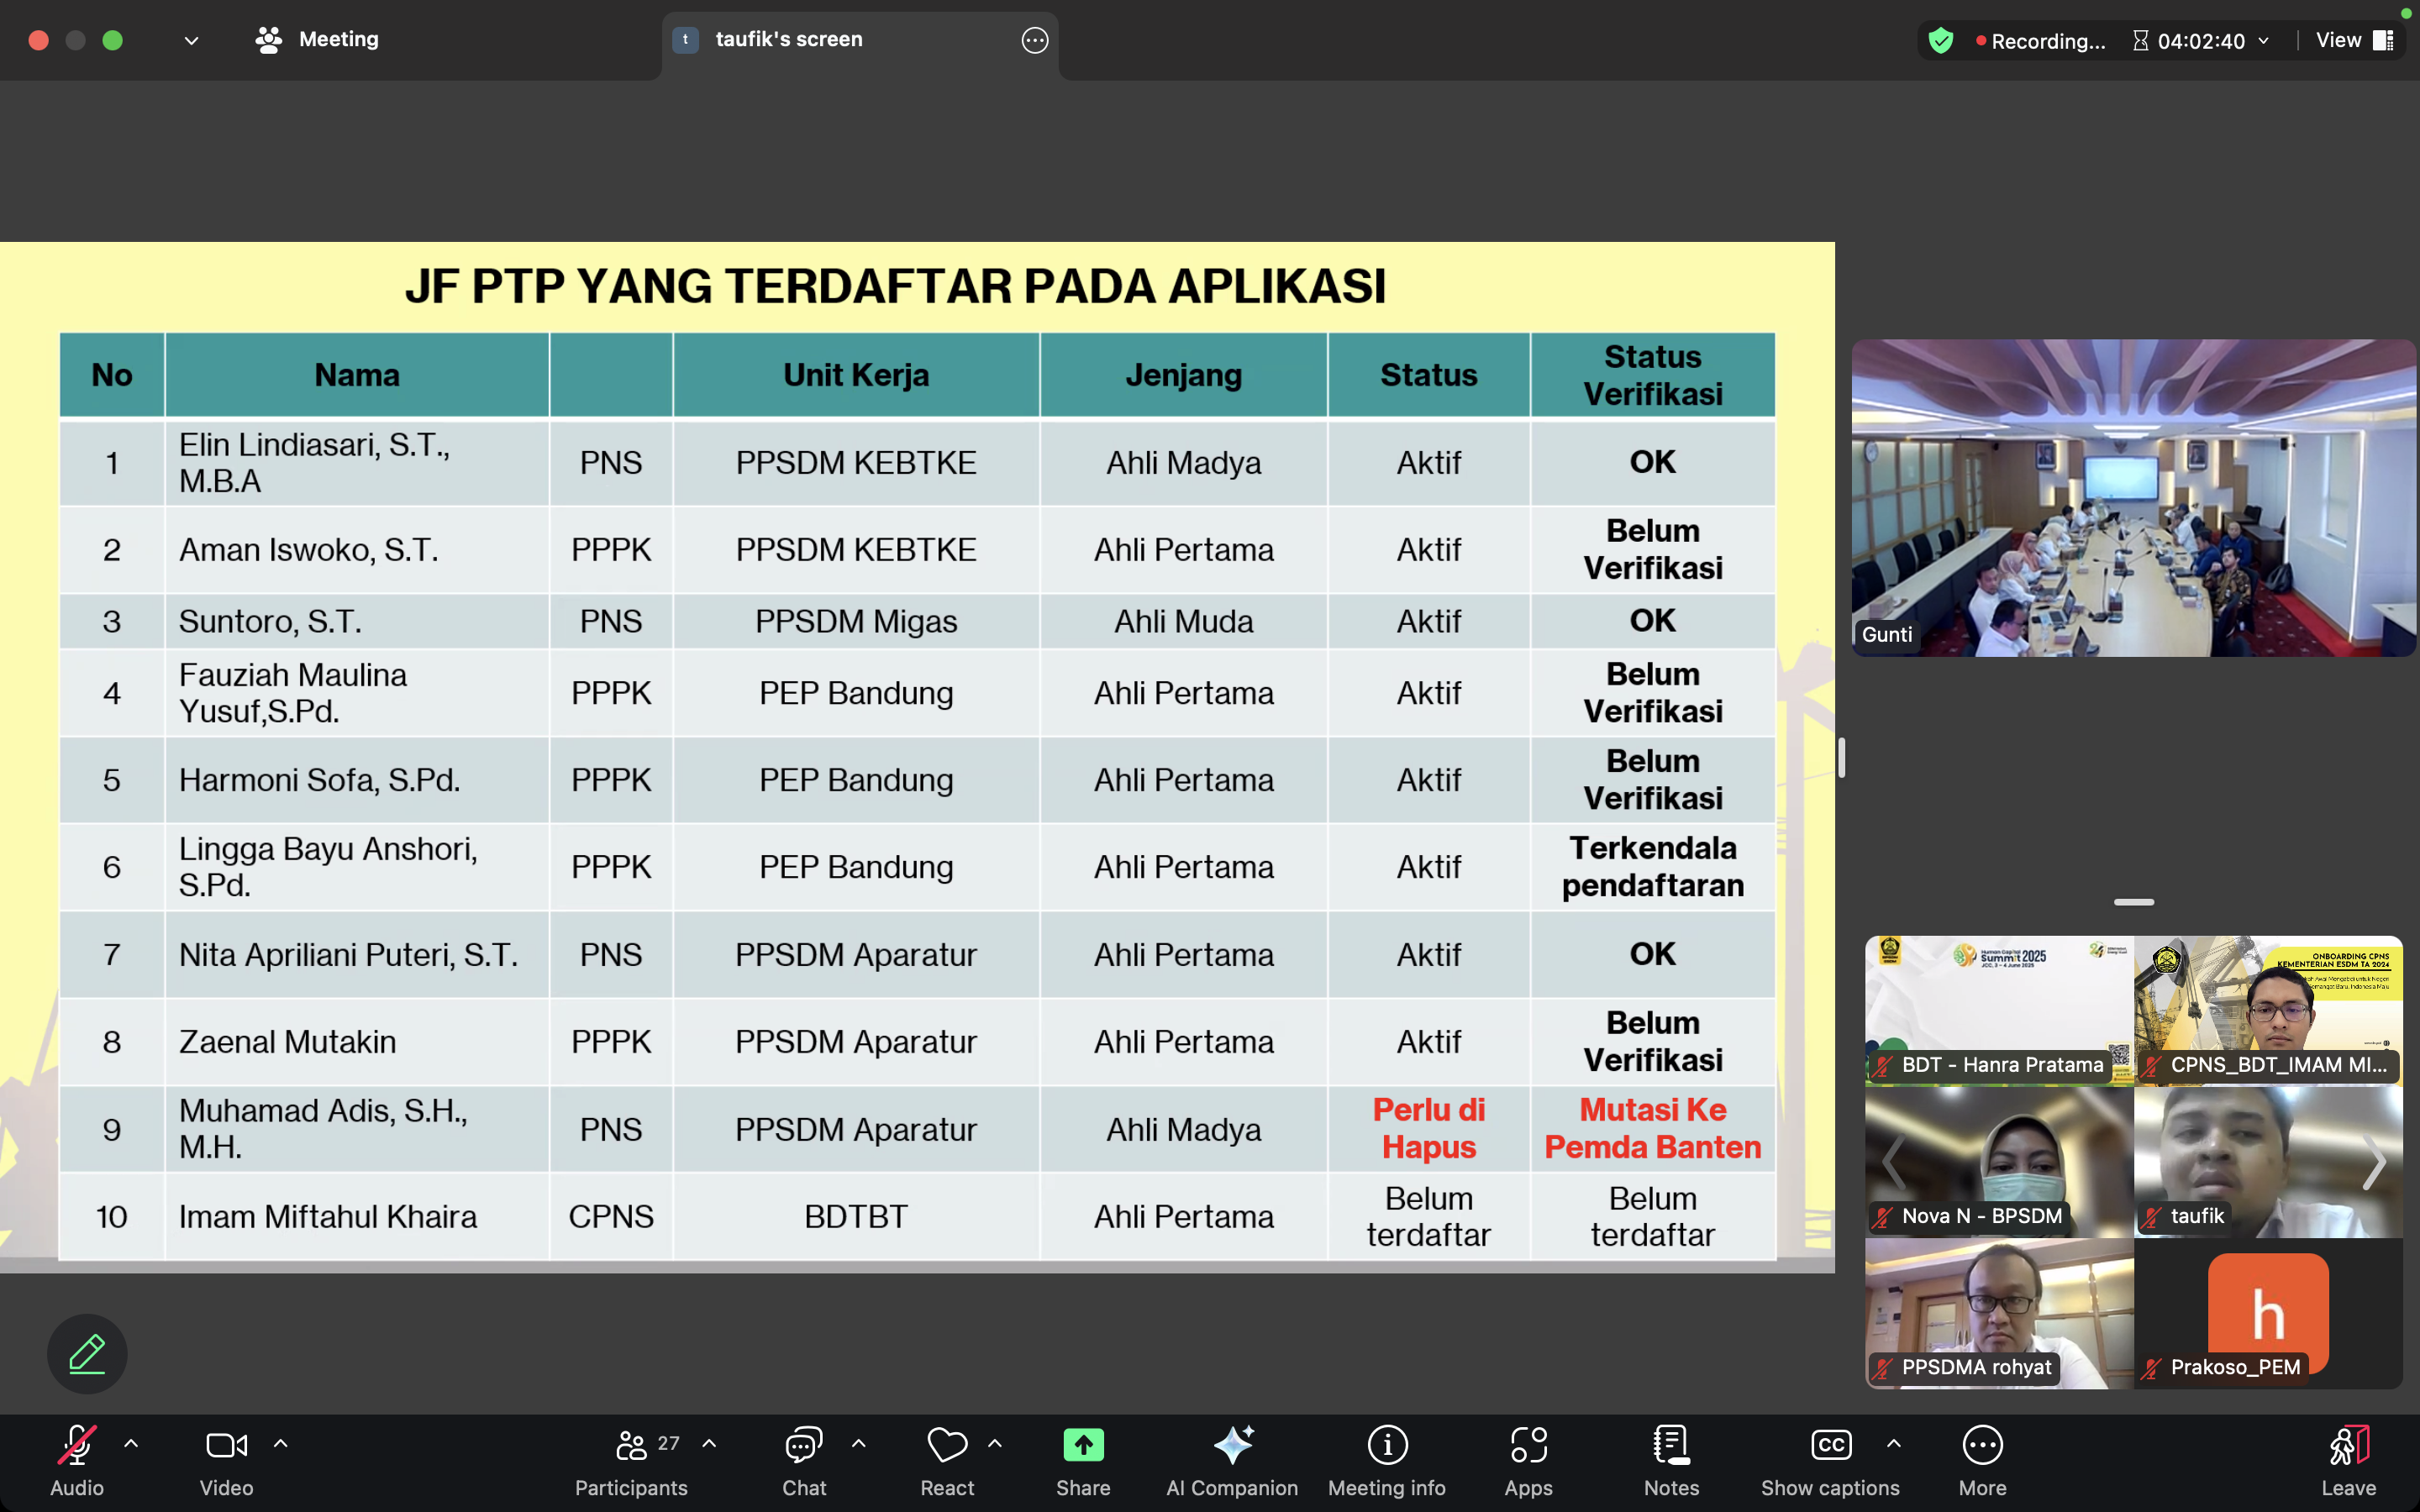
Task: Open taufik's screen tab options
Action: coord(1034,40)
